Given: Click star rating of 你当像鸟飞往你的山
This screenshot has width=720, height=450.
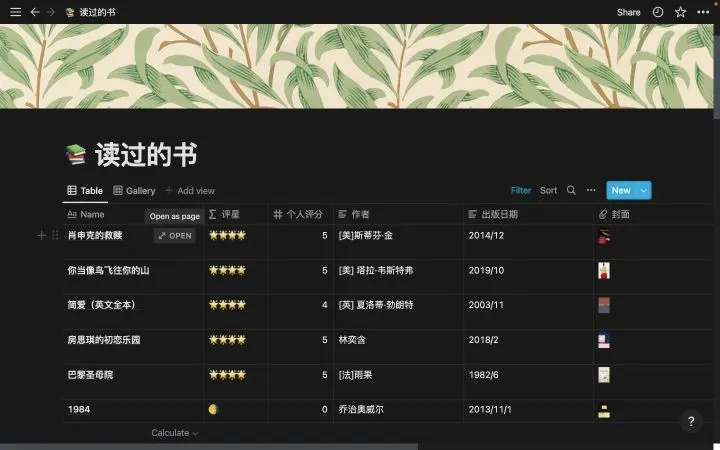Looking at the screenshot, I should (227, 270).
